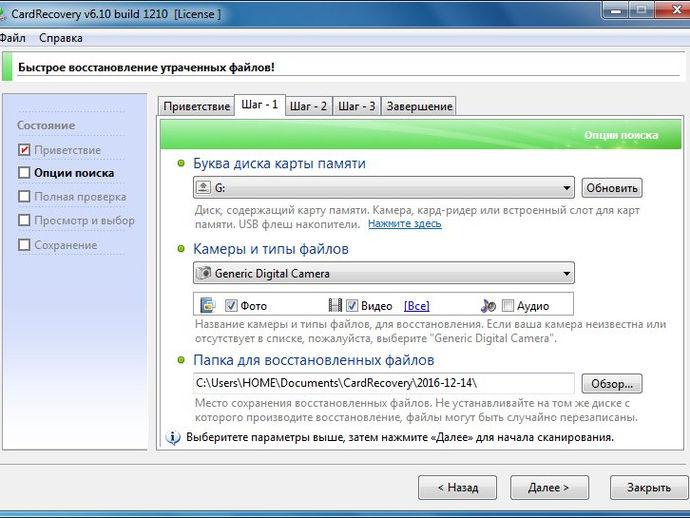
Task: Click the music note icon next to Аудио
Action: tap(488, 305)
